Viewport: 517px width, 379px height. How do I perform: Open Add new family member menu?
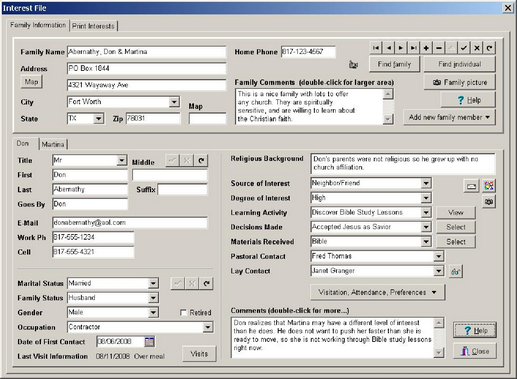[449, 117]
